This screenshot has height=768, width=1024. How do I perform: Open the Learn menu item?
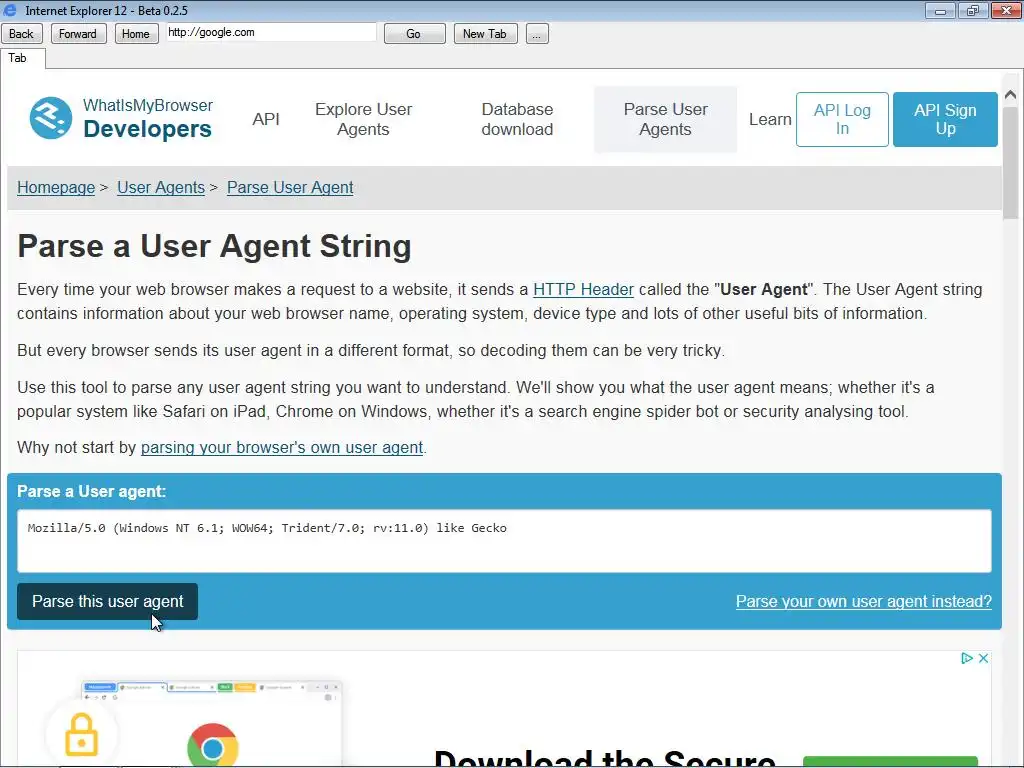770,120
